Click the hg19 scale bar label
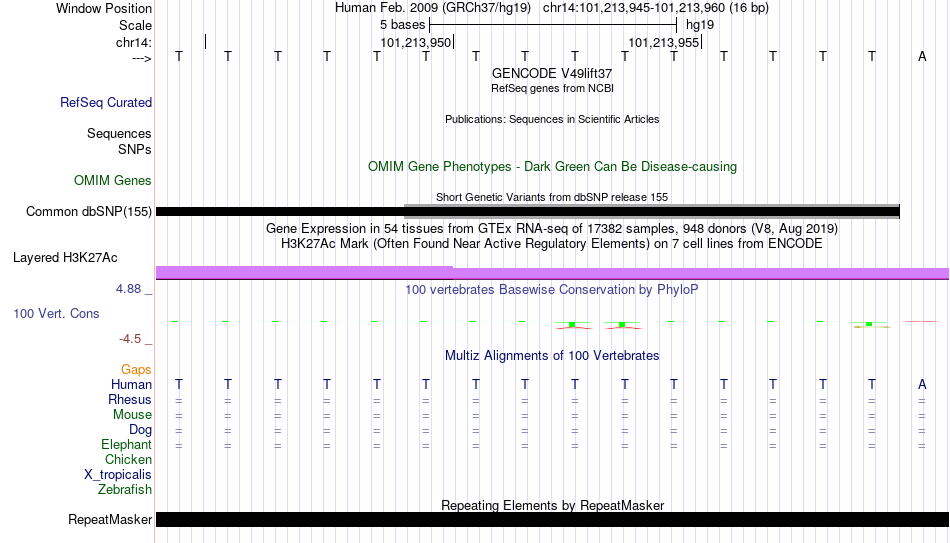 [700, 25]
